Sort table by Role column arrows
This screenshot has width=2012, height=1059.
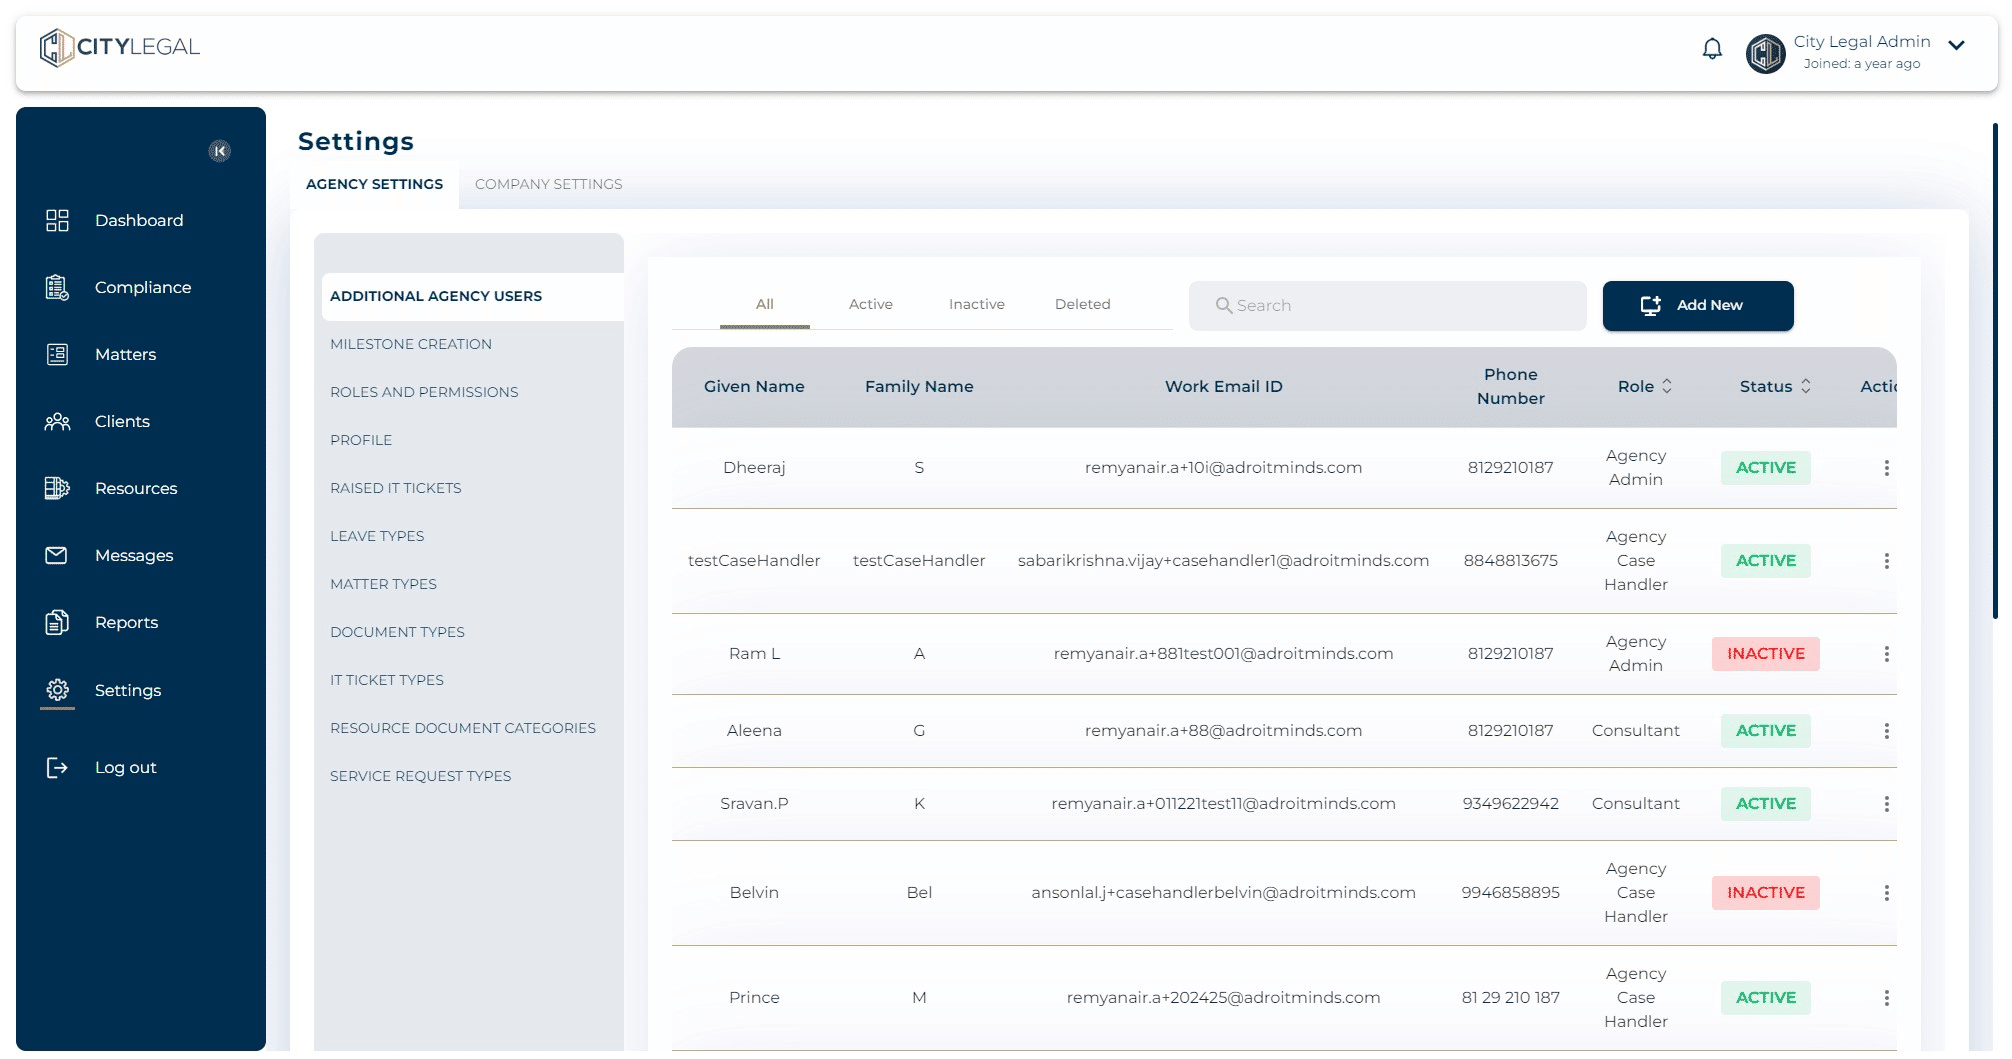(x=1667, y=386)
